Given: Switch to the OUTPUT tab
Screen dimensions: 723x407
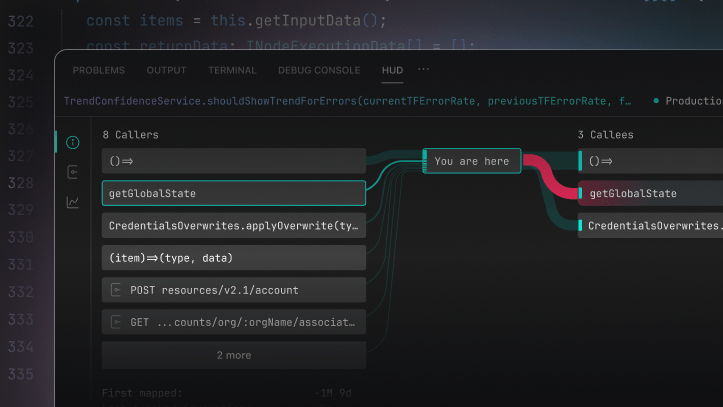Looking at the screenshot, I should coord(166,70).
